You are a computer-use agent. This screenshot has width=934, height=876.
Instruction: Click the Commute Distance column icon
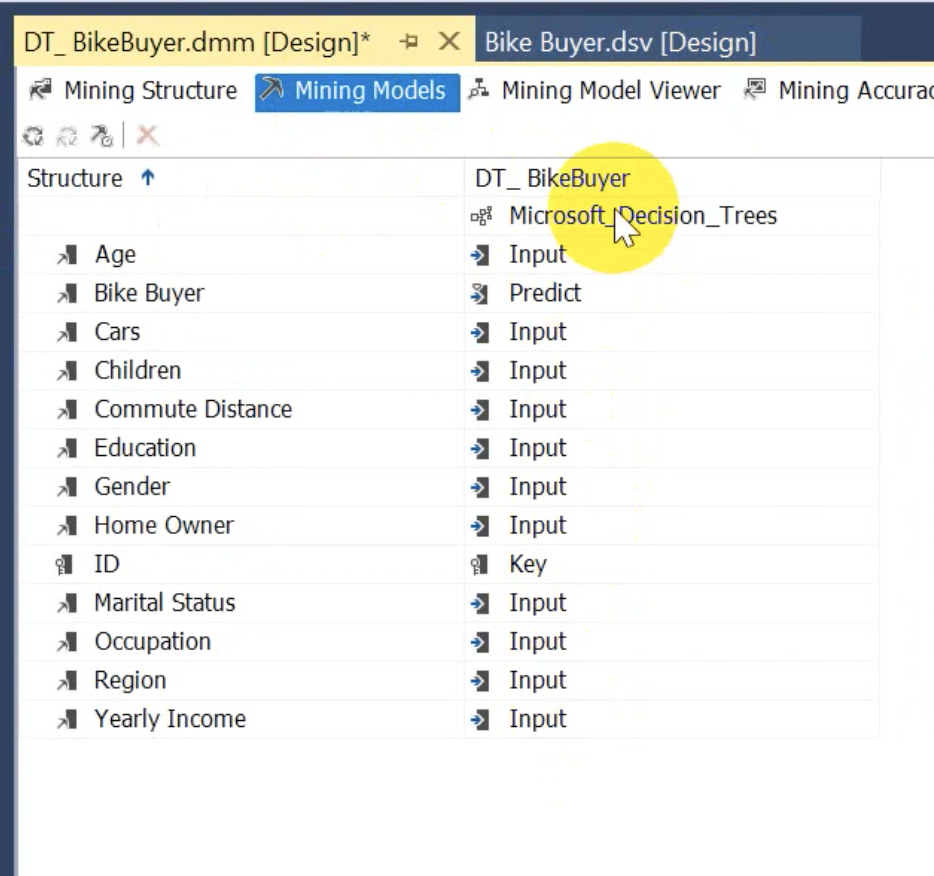(67, 410)
